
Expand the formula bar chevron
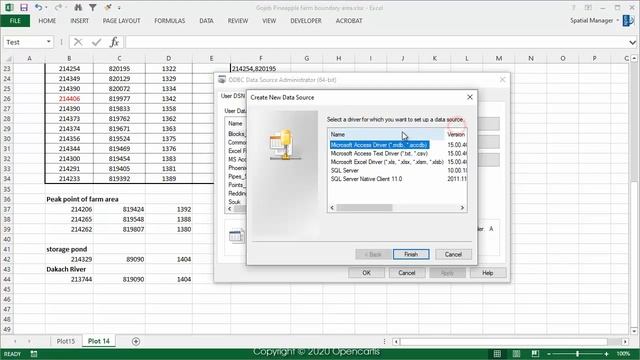(632, 42)
